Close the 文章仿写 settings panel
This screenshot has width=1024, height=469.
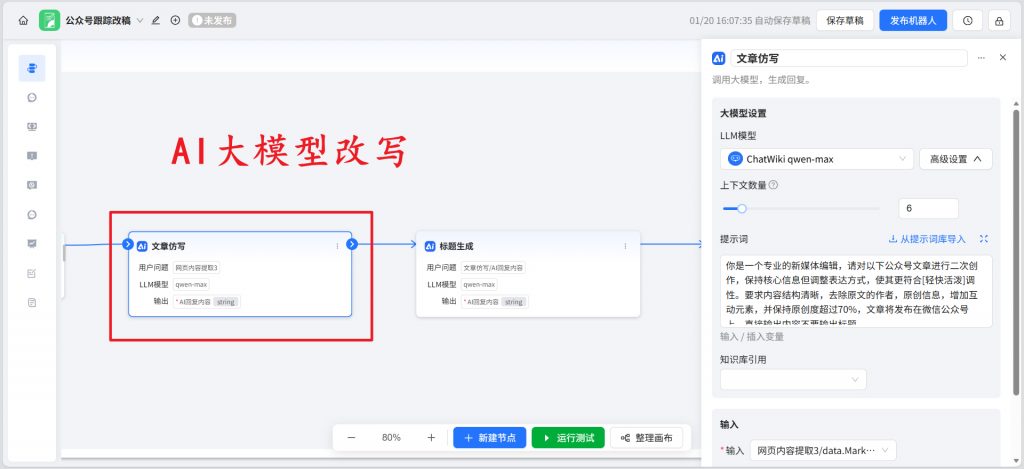[1003, 57]
